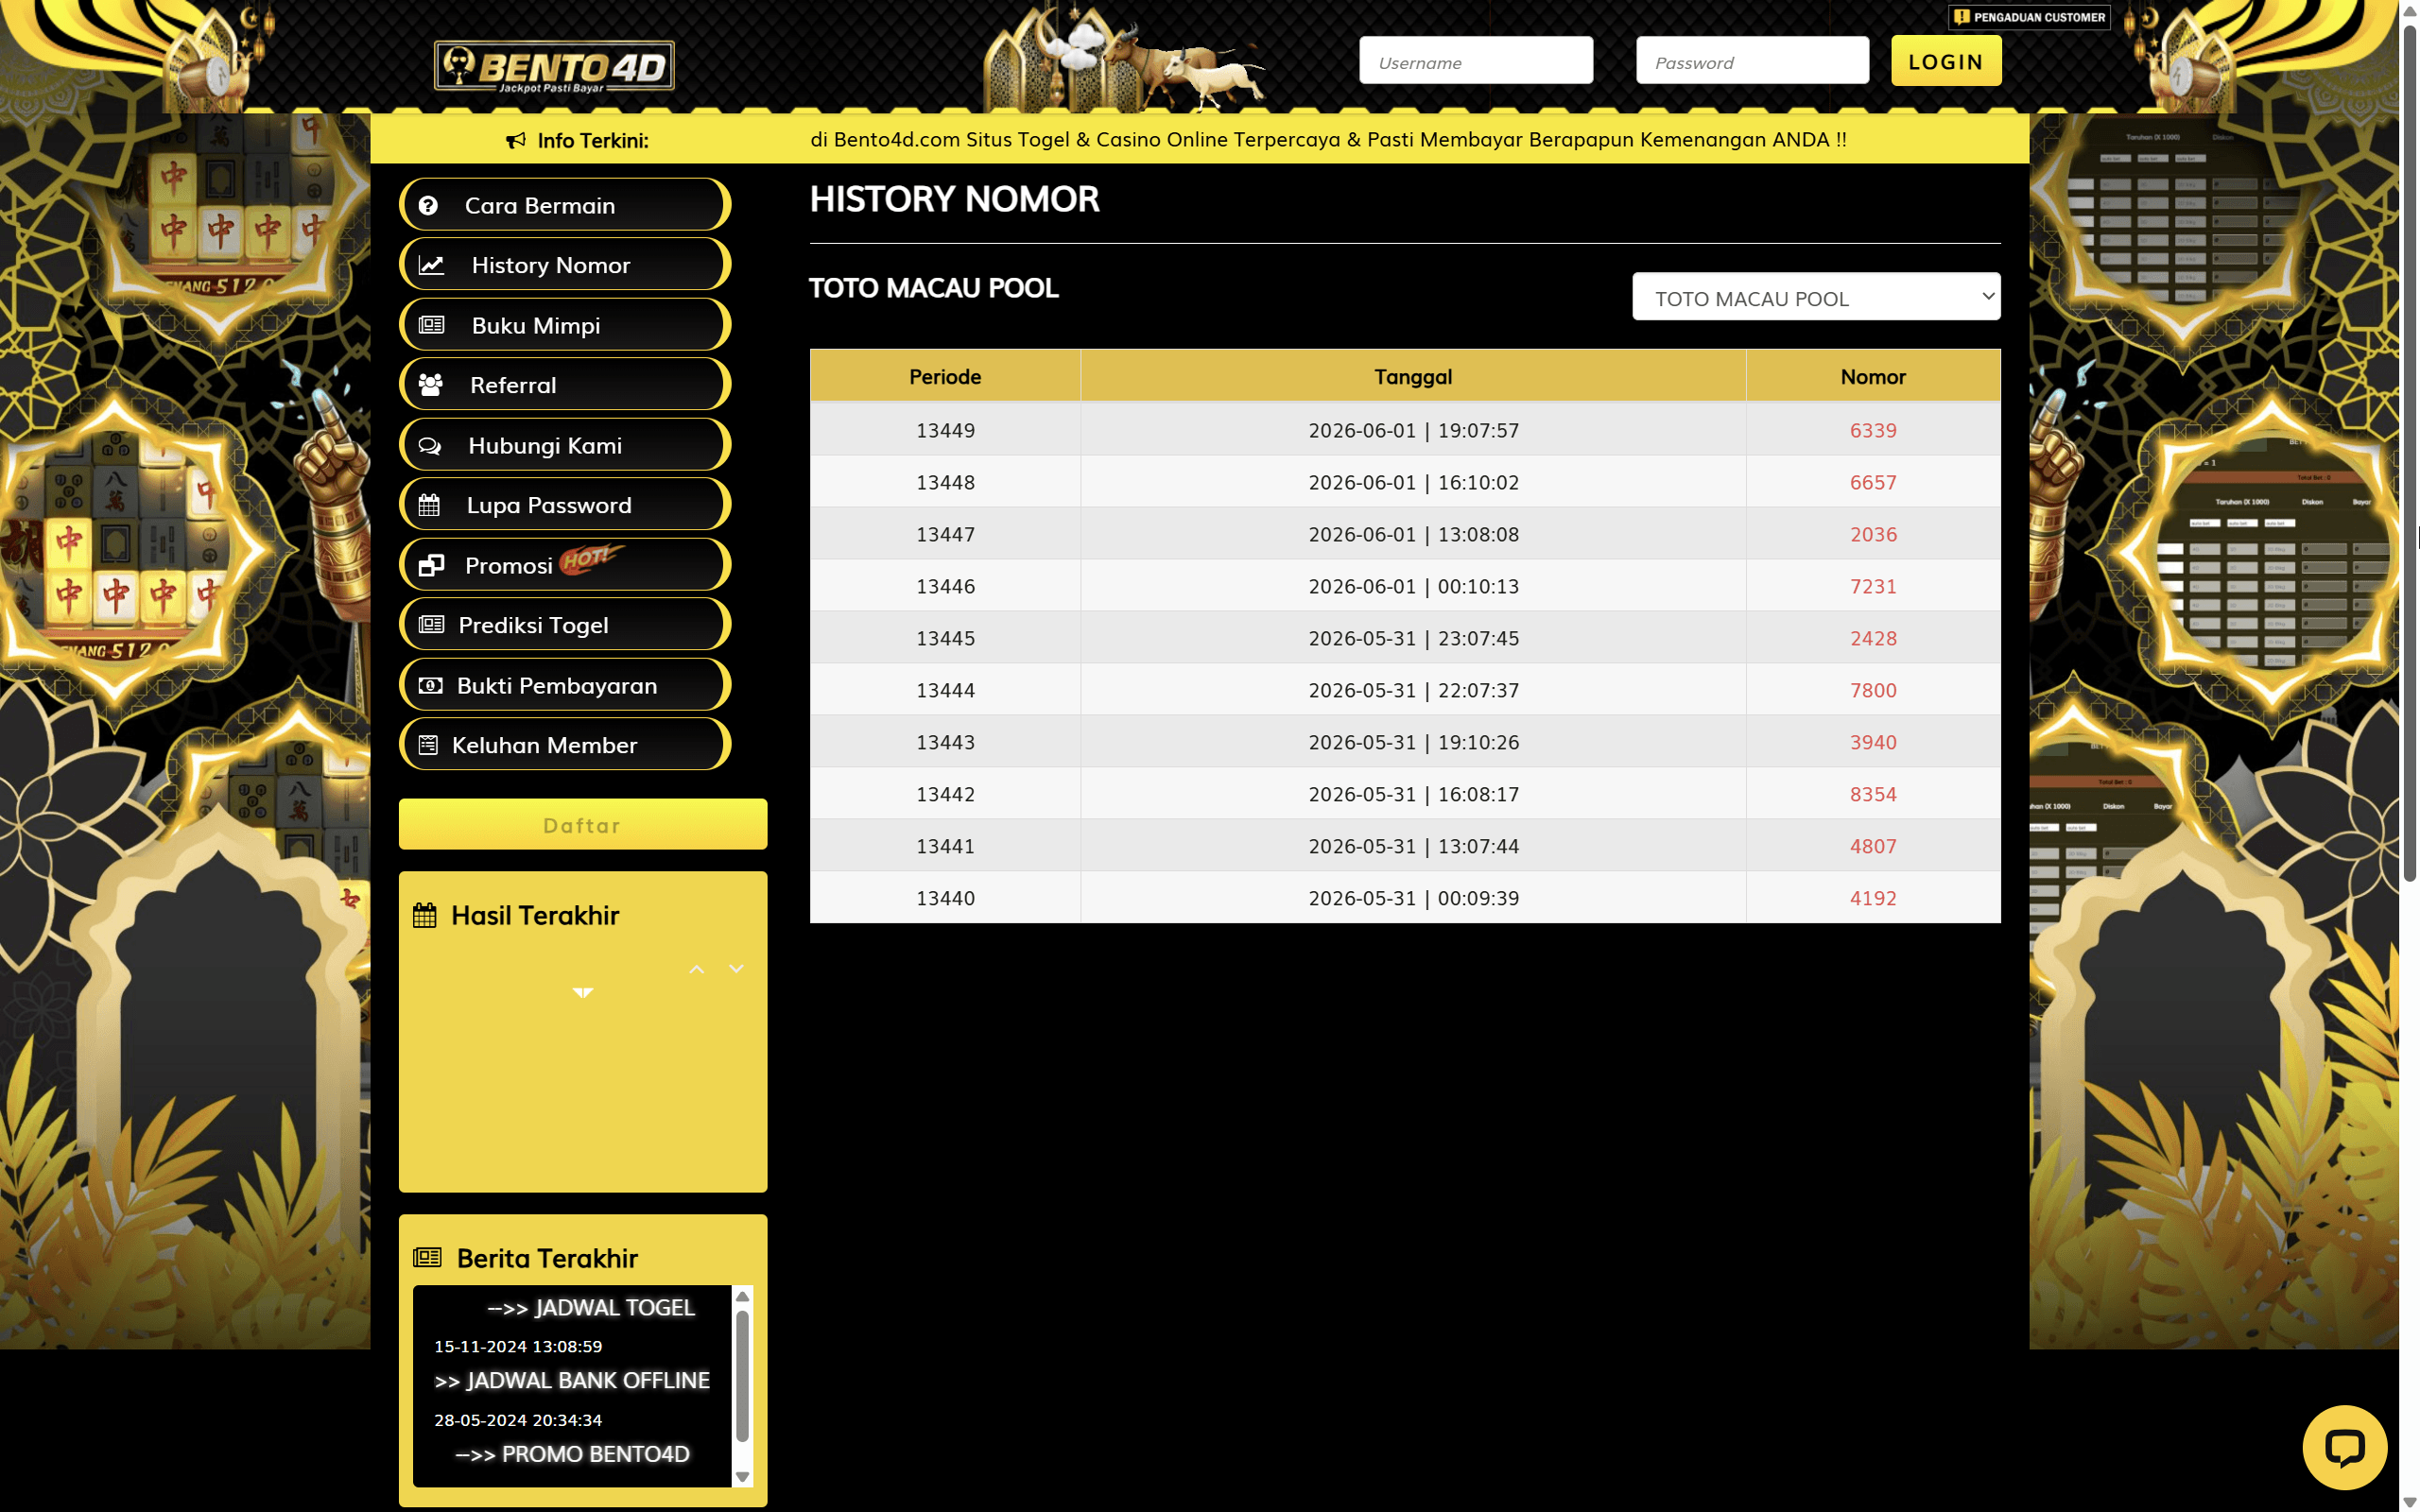Click the money icon beside Bukti Pembayaran
The height and width of the screenshot is (1512, 2420).
(x=430, y=685)
